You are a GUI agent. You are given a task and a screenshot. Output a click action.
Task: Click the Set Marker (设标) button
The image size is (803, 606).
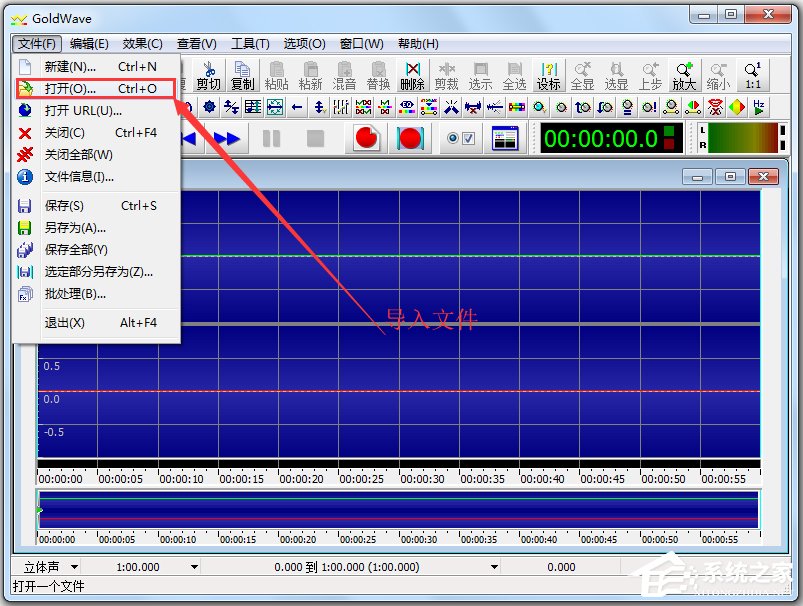[x=548, y=75]
